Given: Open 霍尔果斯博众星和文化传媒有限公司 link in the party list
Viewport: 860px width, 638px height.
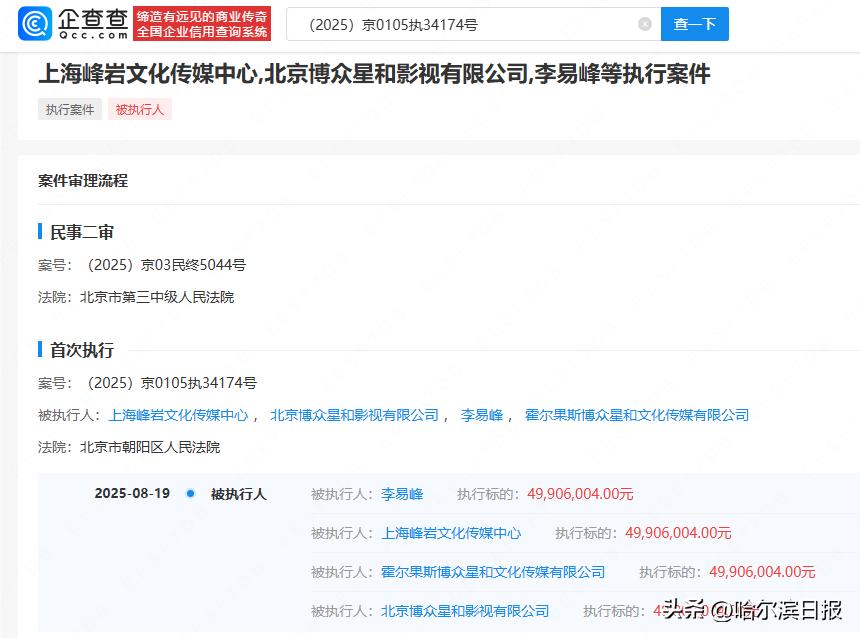Looking at the screenshot, I should point(636,415).
